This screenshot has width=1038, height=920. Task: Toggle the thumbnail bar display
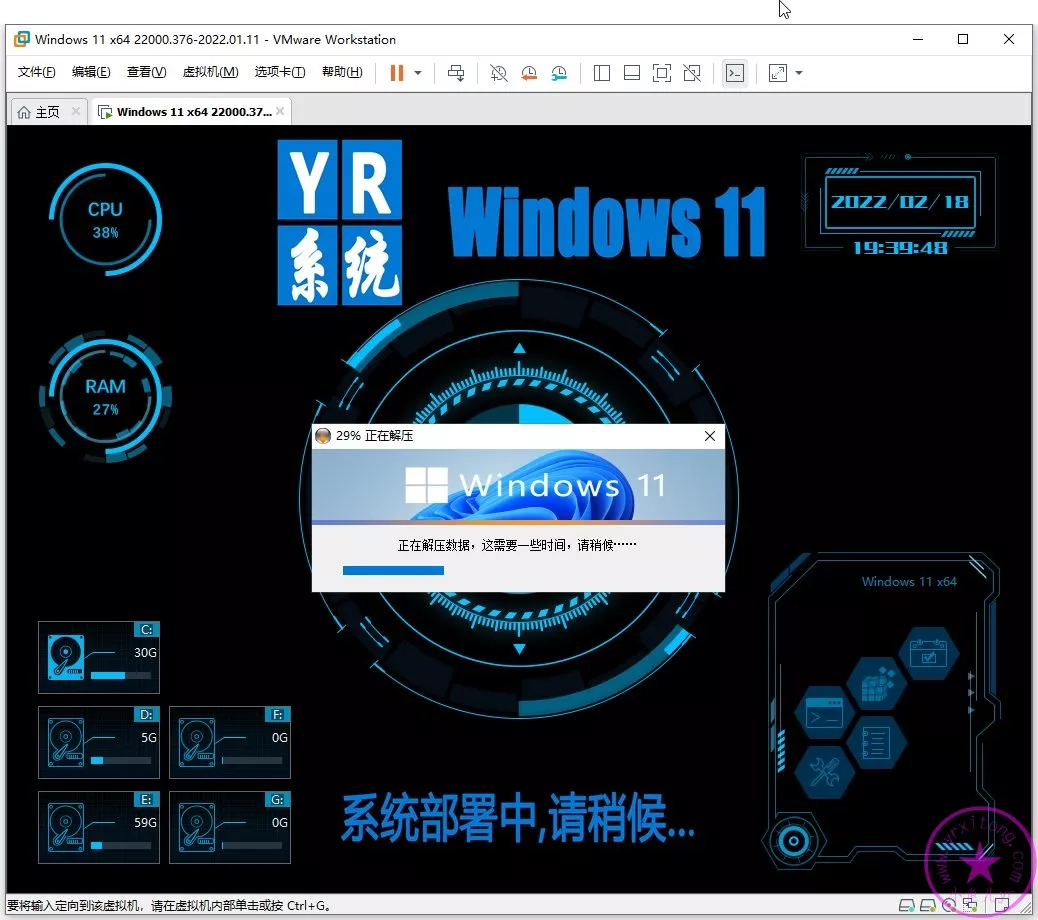coord(631,73)
